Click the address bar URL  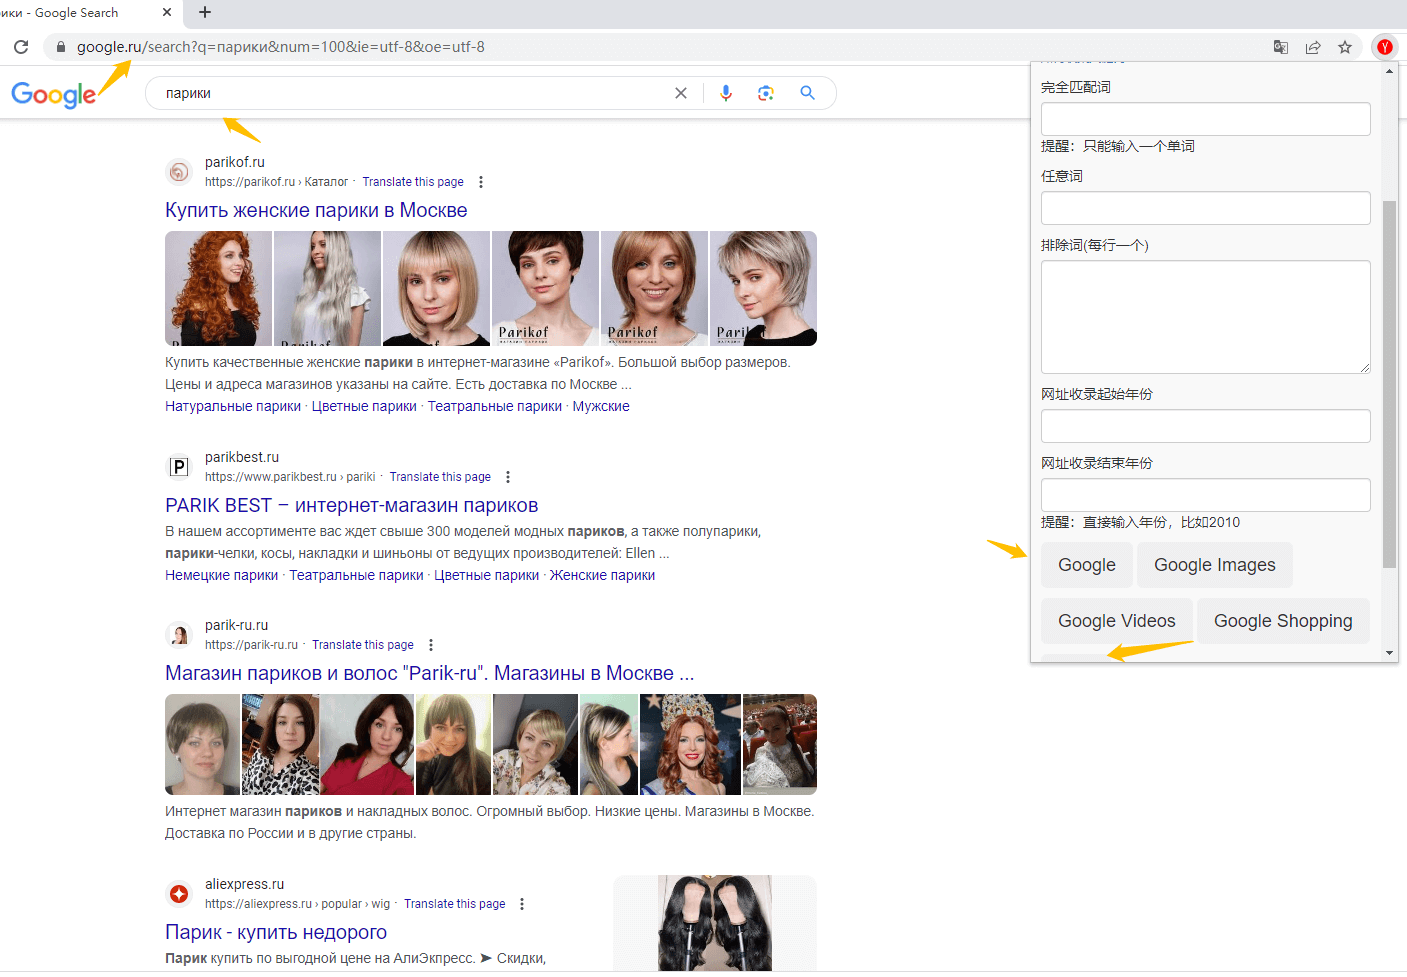281,47
